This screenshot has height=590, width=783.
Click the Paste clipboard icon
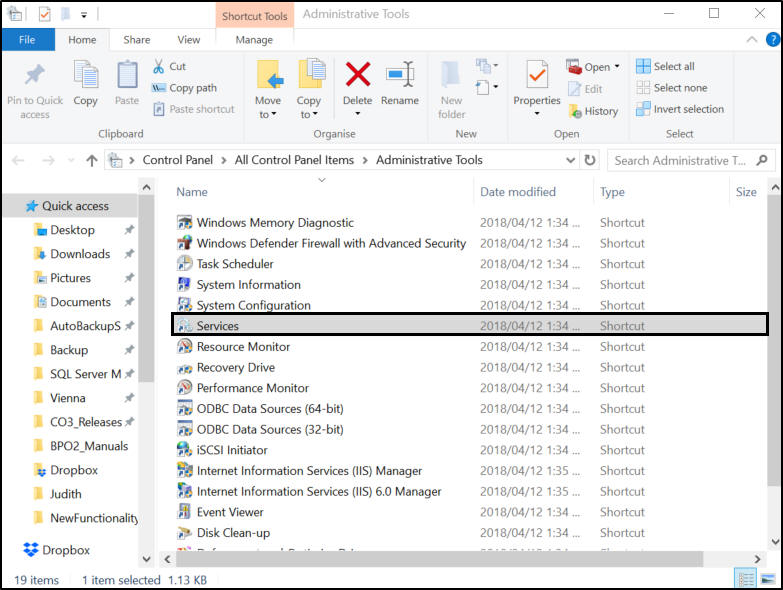[127, 75]
